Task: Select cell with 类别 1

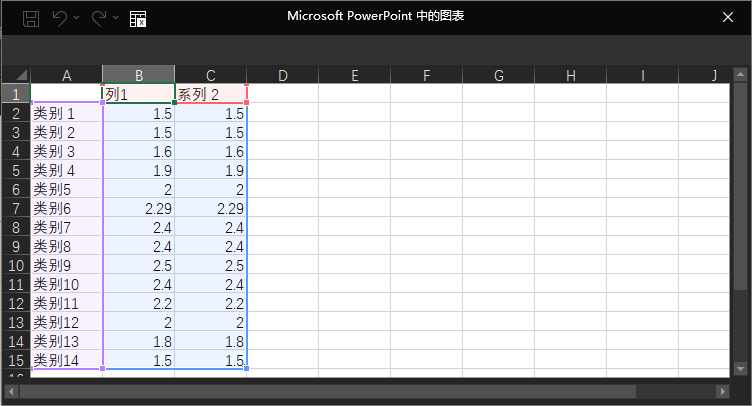Action: (x=67, y=113)
